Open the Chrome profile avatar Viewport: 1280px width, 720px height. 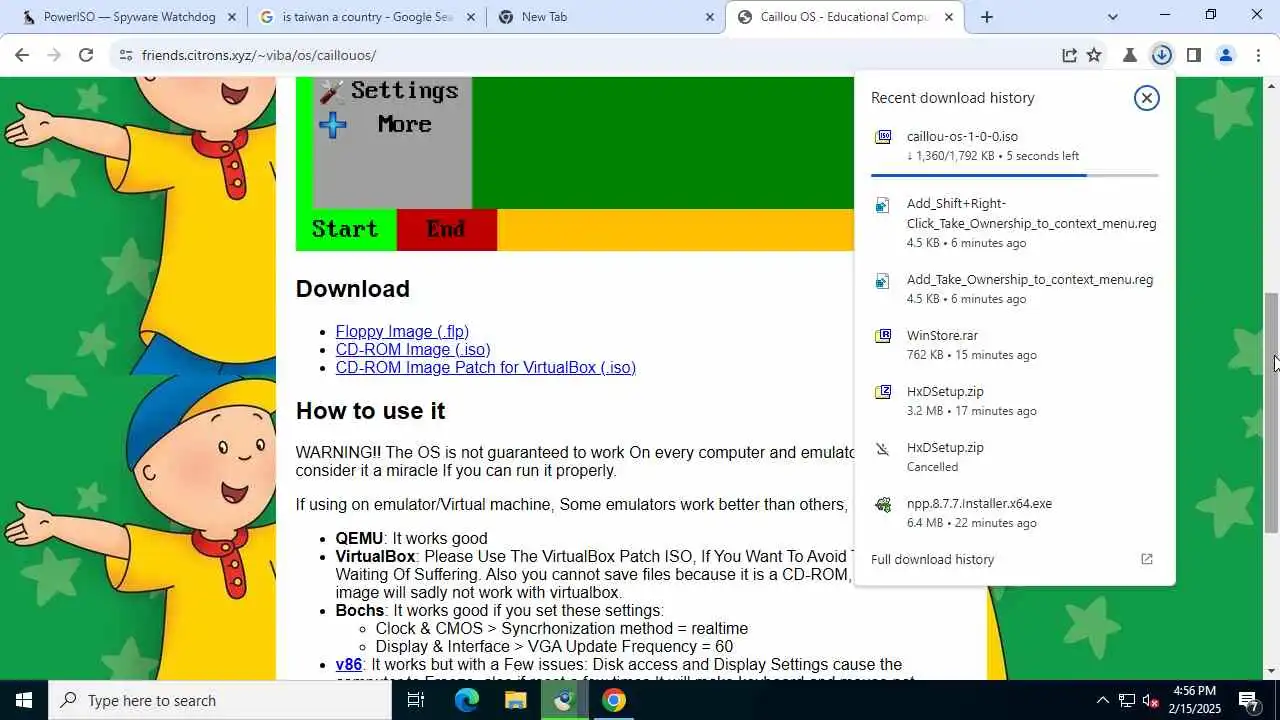point(1225,55)
